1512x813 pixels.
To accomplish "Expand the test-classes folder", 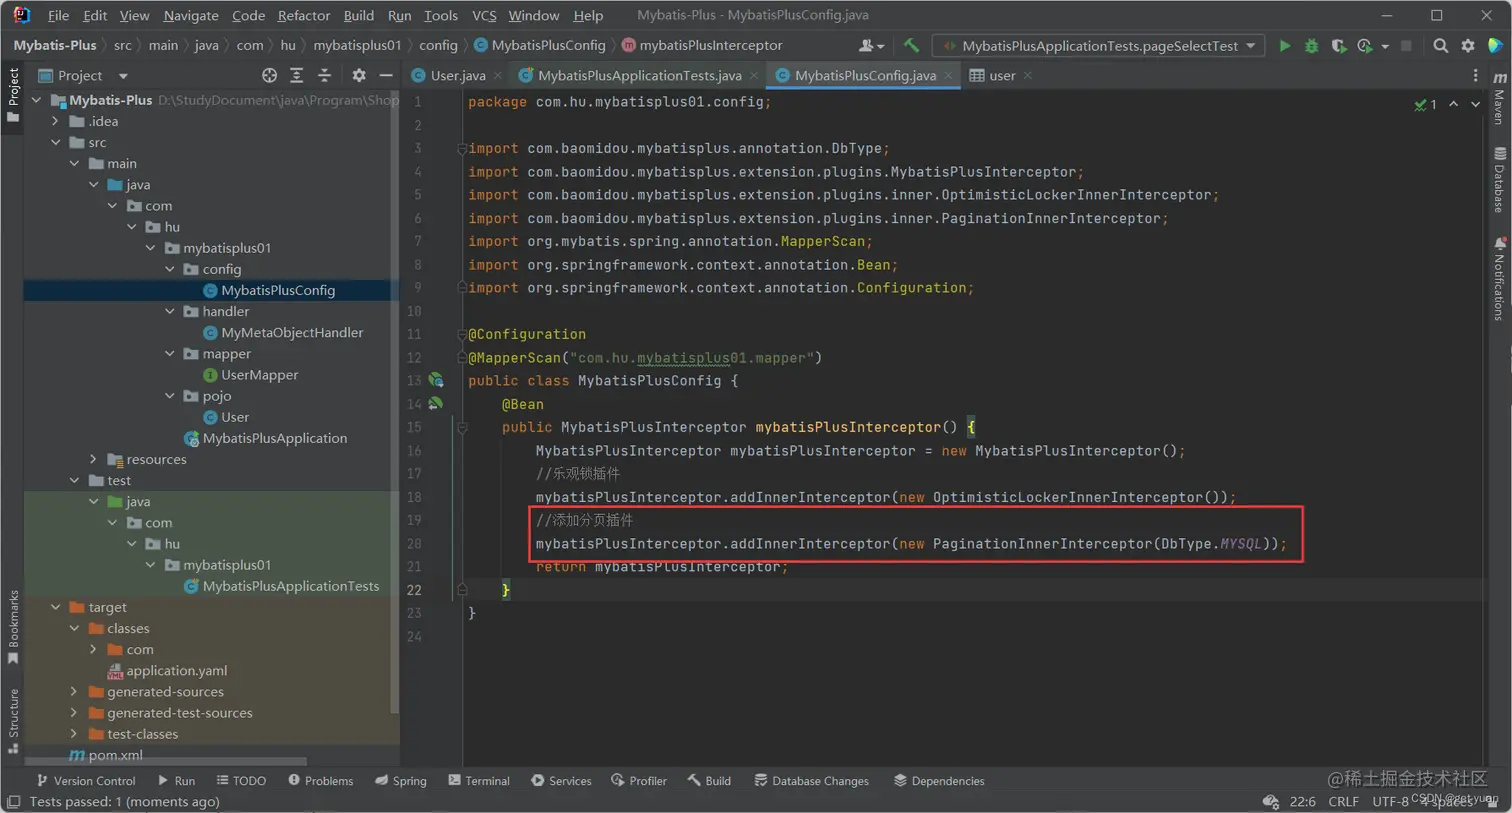I will tap(74, 734).
